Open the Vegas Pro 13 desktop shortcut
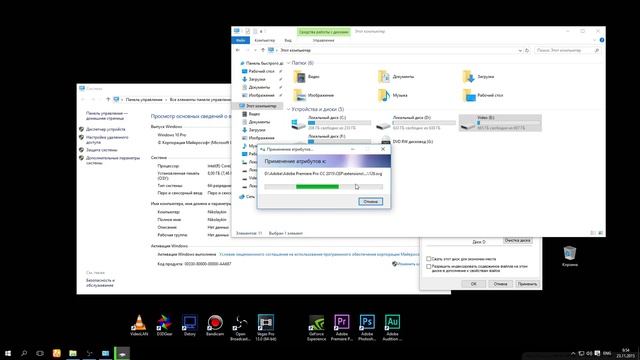 pos(265,328)
